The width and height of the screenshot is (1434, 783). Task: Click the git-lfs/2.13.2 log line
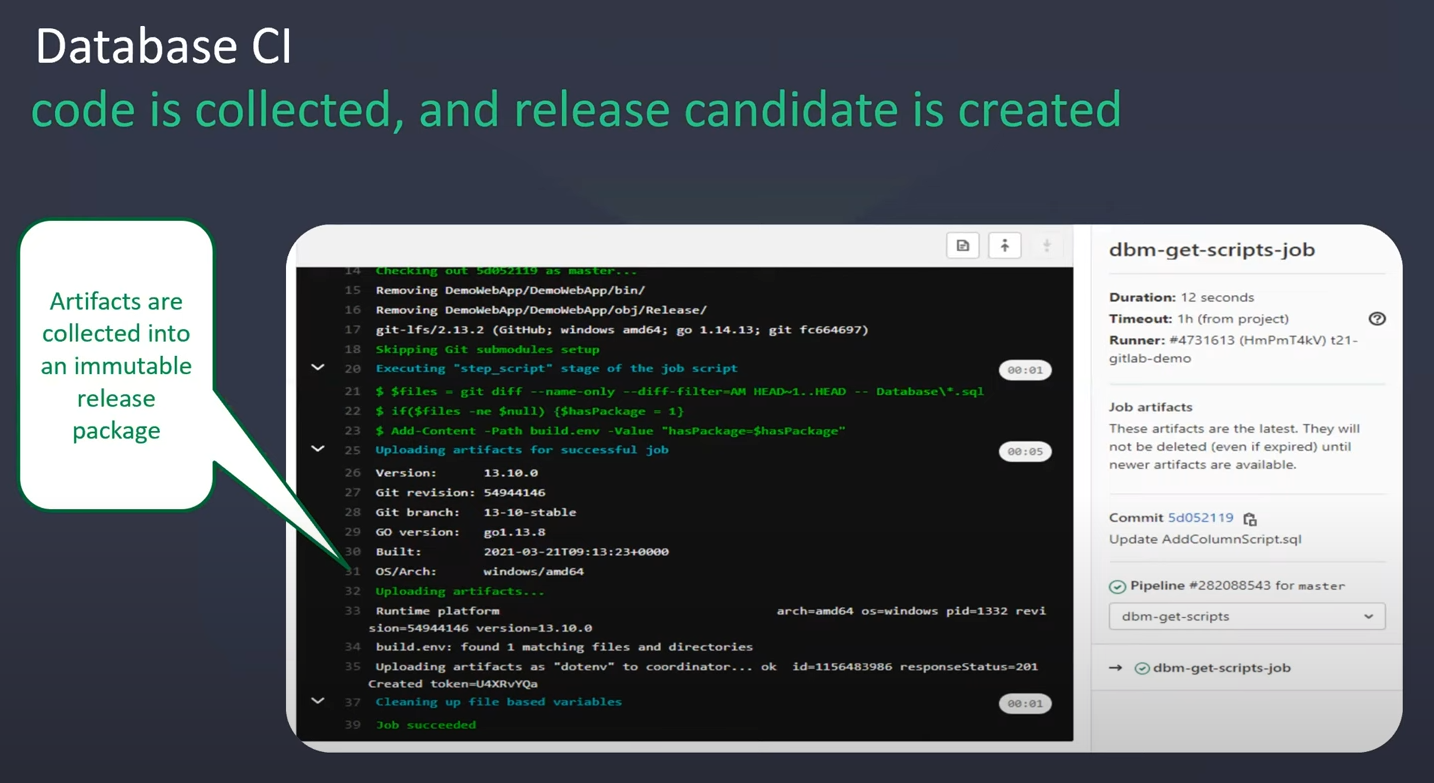coord(622,330)
